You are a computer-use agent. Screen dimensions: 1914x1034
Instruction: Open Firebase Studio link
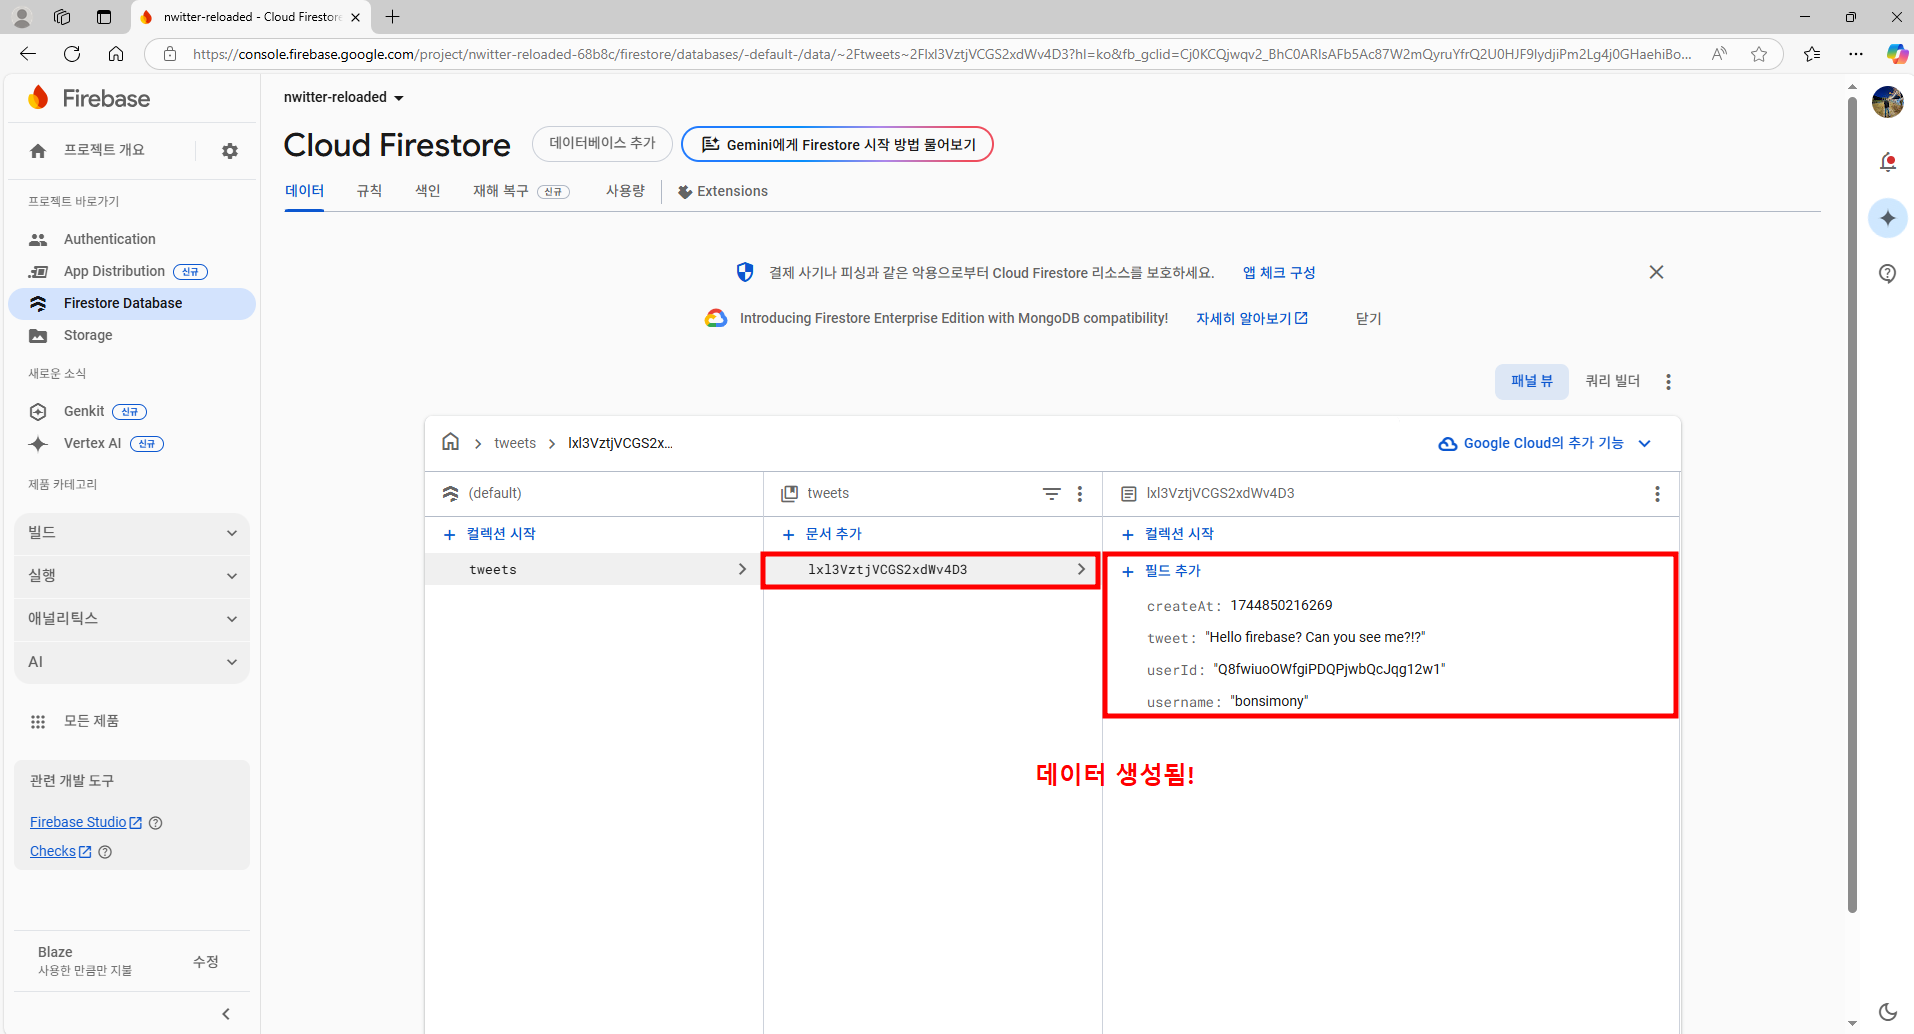[x=86, y=822]
